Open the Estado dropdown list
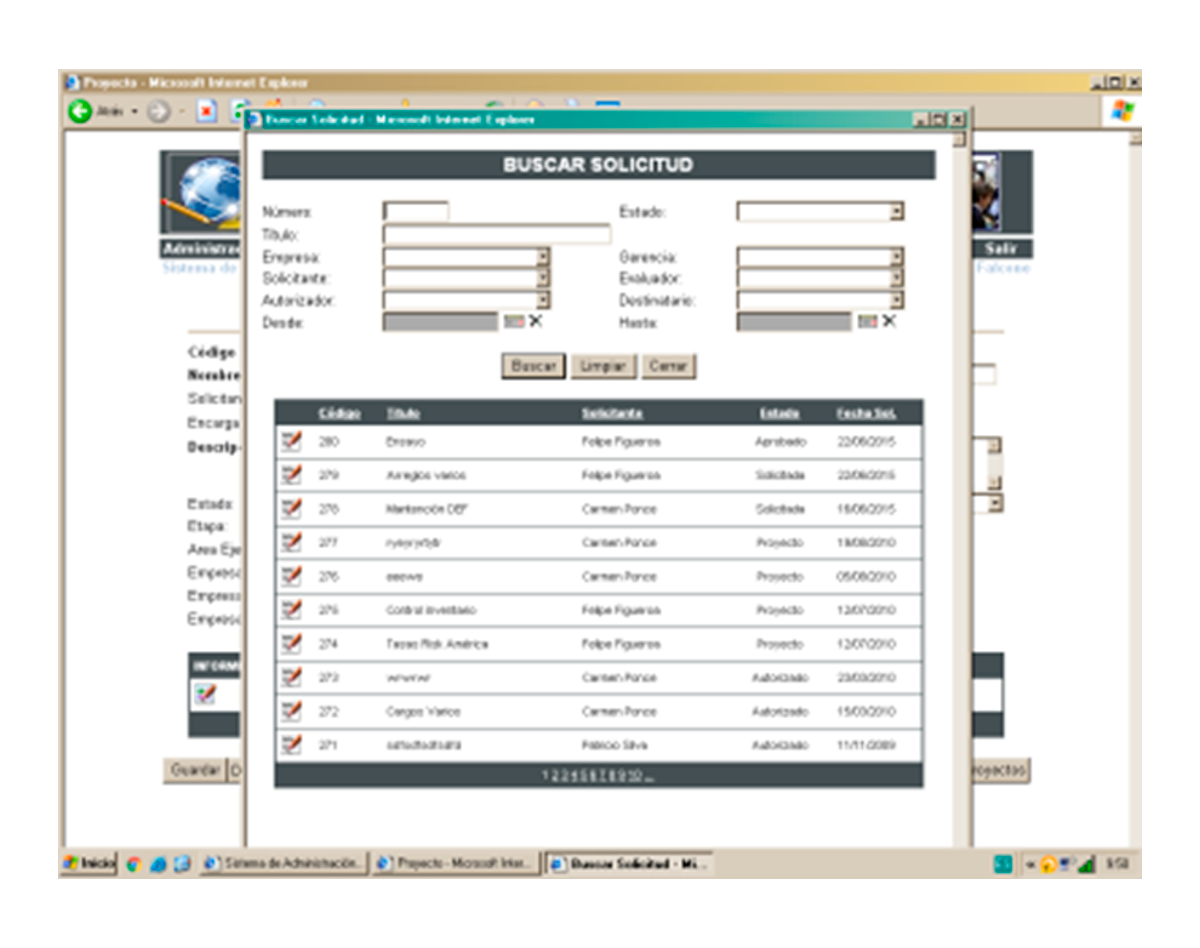 click(x=899, y=211)
